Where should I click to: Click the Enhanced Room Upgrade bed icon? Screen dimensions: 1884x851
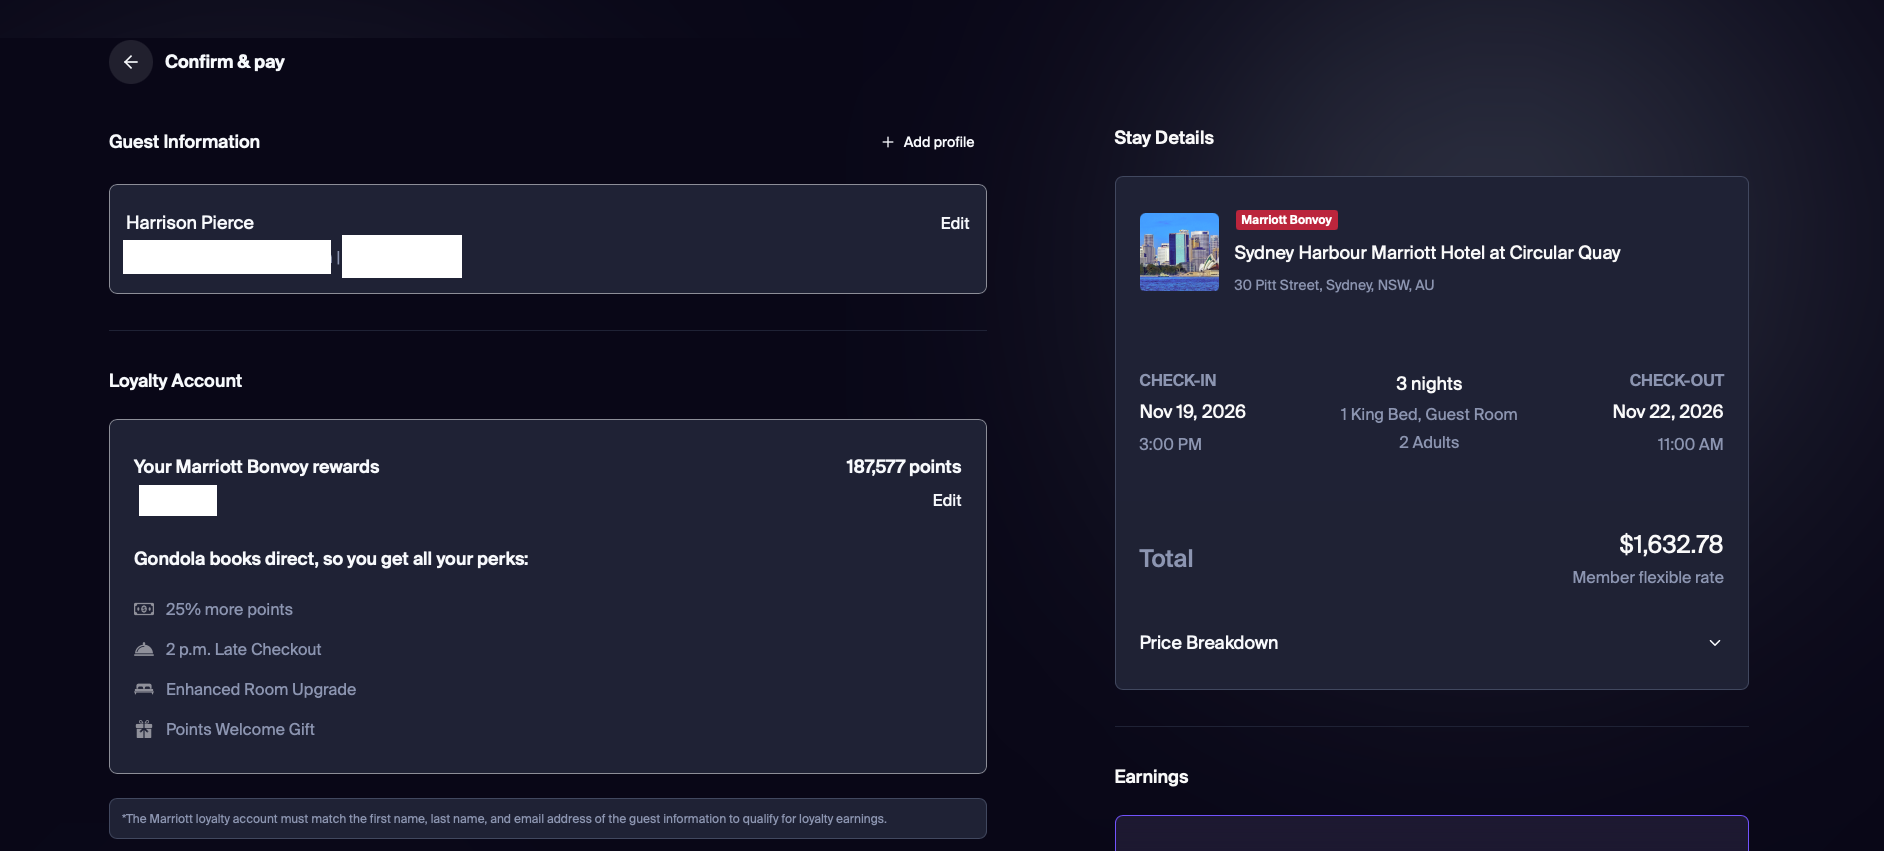coord(144,689)
